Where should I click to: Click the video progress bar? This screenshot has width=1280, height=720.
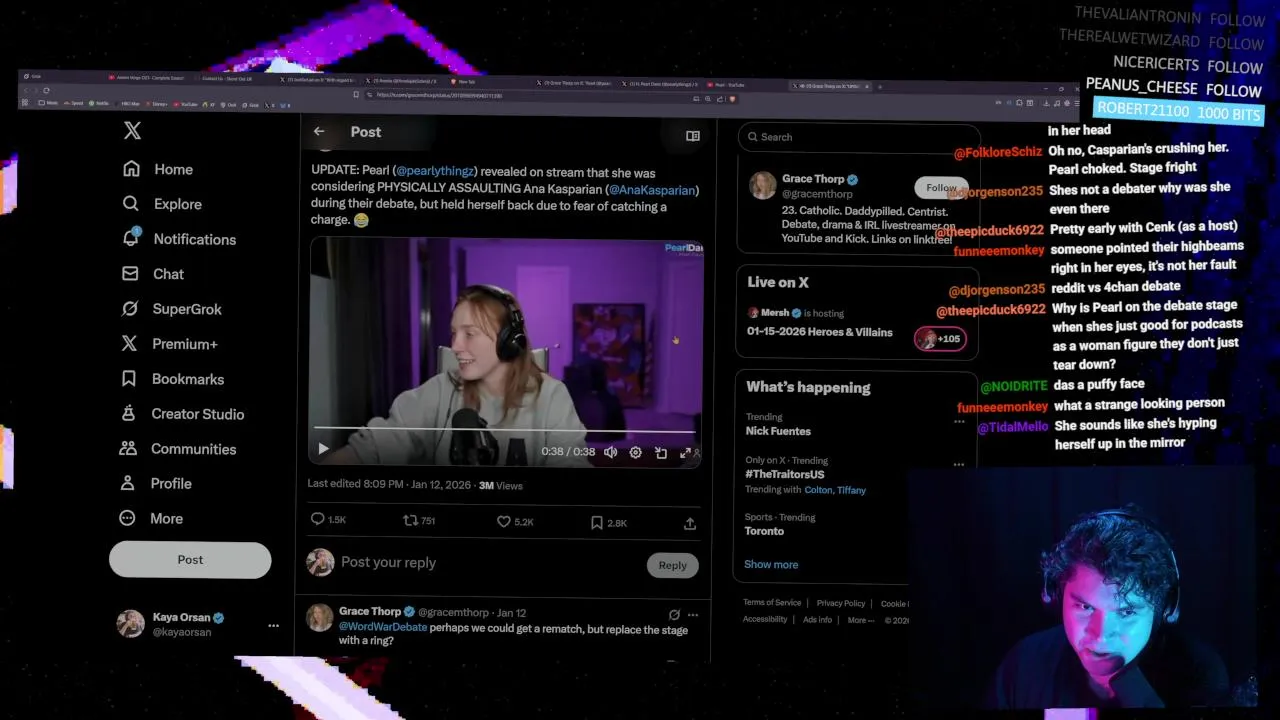504,431
